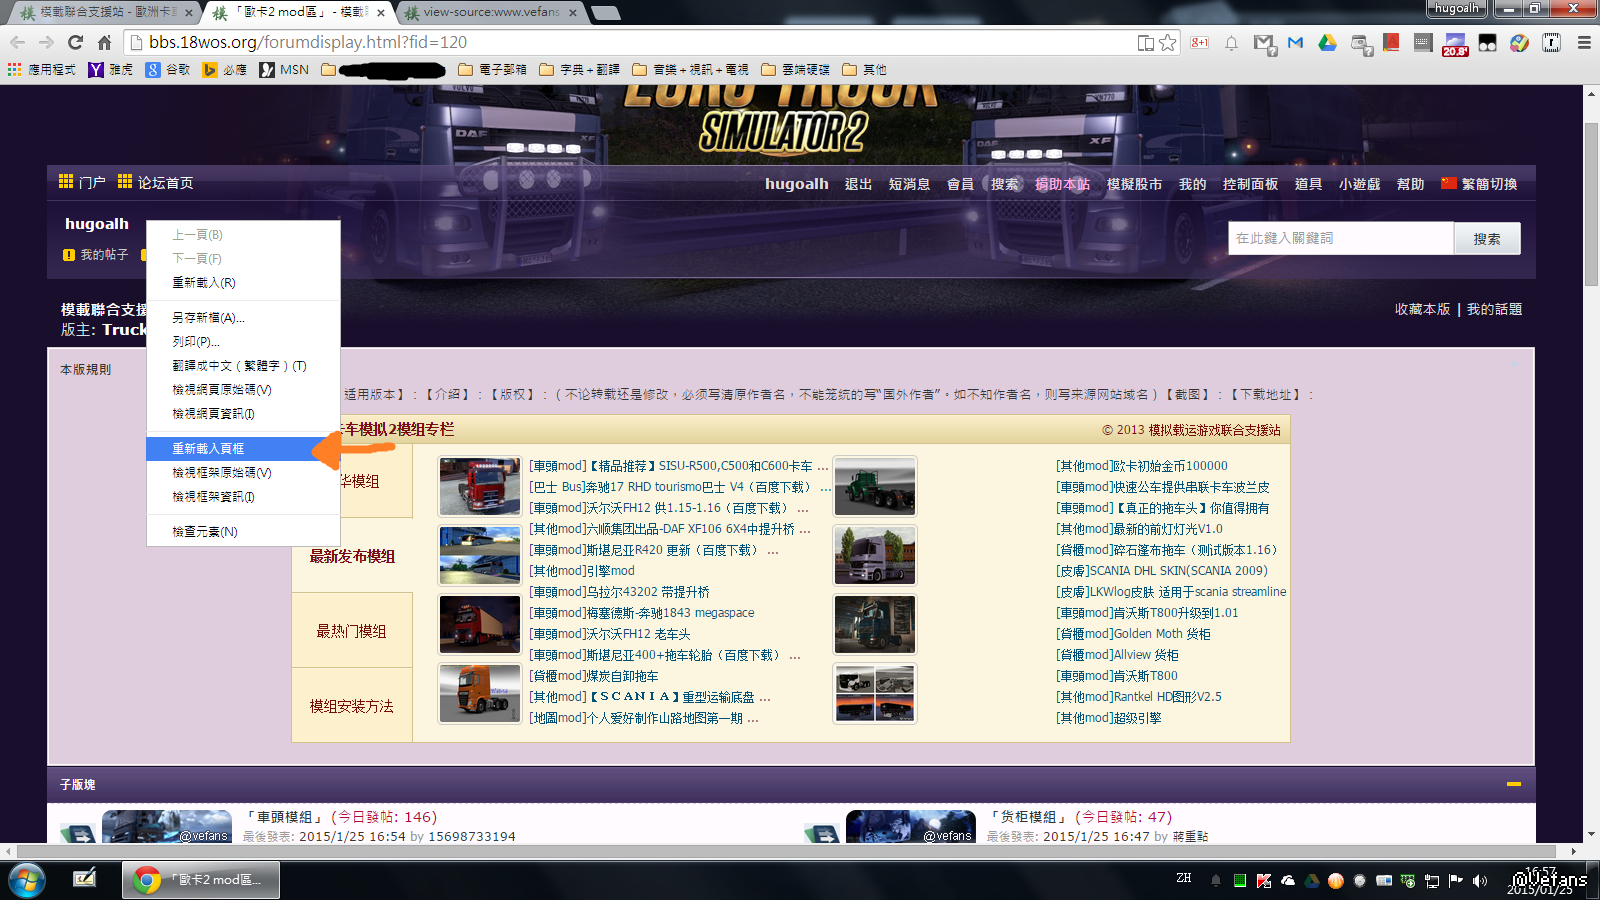Viewport: 1600px width, 900px height.
Task: Collapse the 子版塊 section with the minus button
Action: [x=1514, y=784]
